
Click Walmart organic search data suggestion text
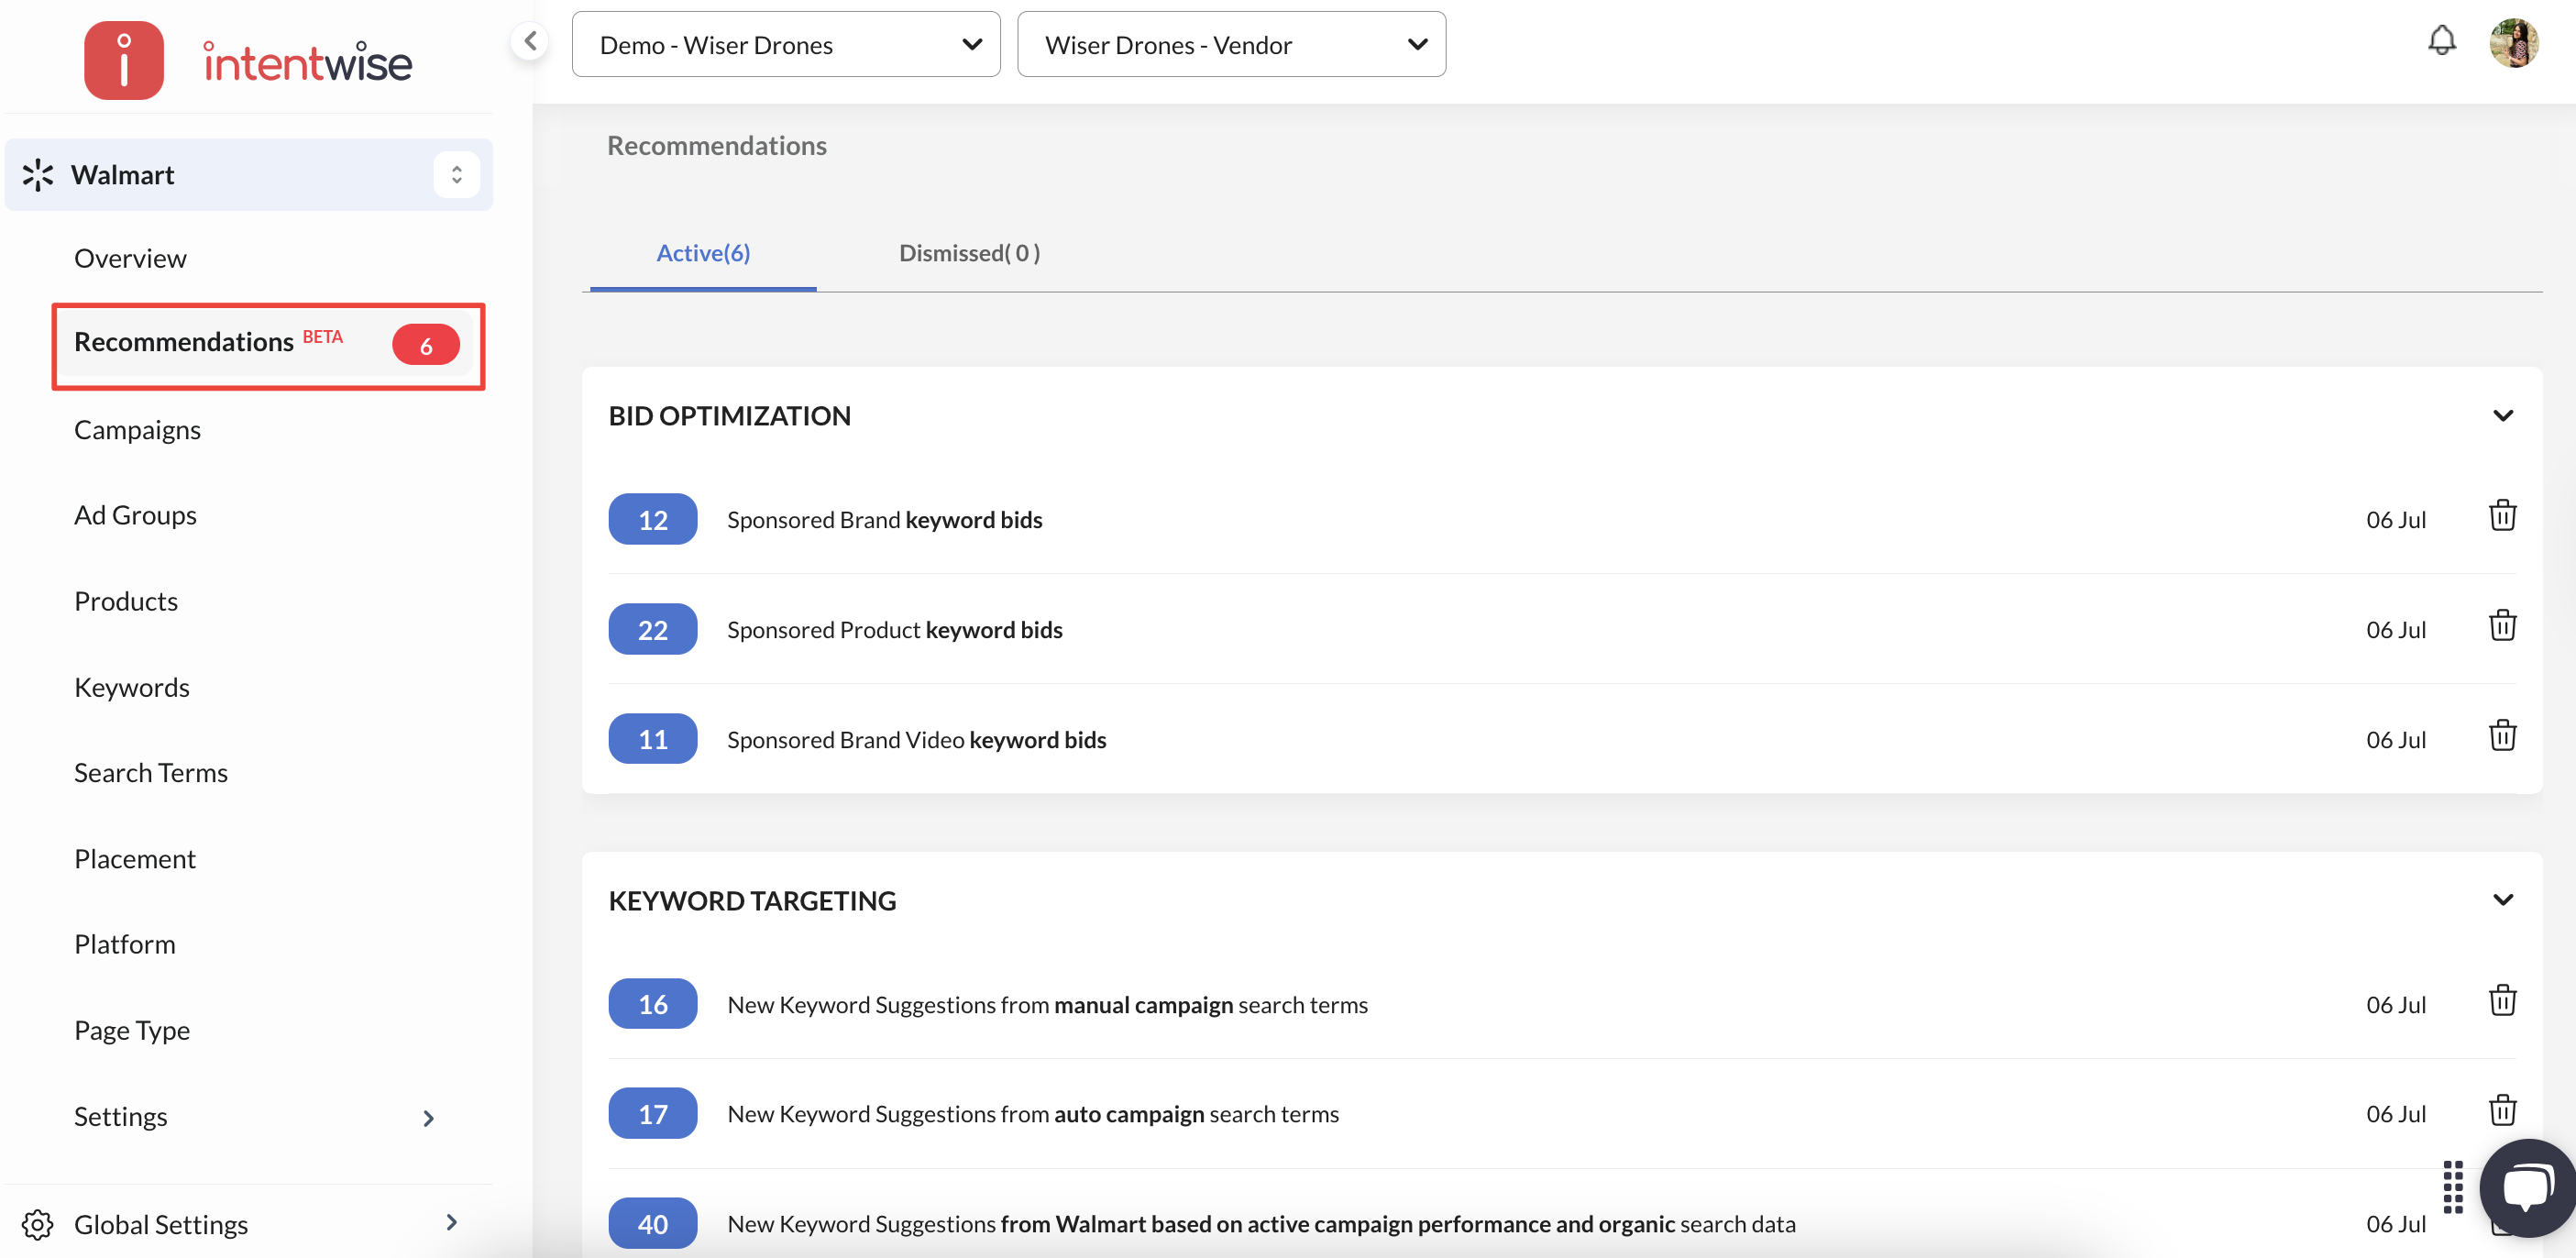pyautogui.click(x=1261, y=1223)
